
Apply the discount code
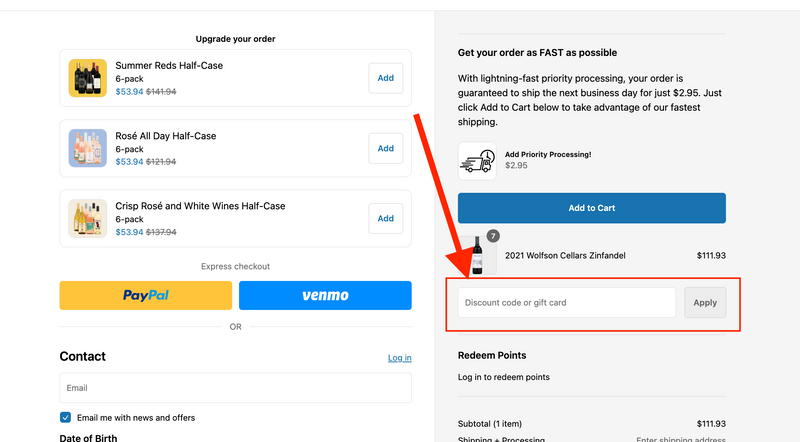pyautogui.click(x=705, y=302)
